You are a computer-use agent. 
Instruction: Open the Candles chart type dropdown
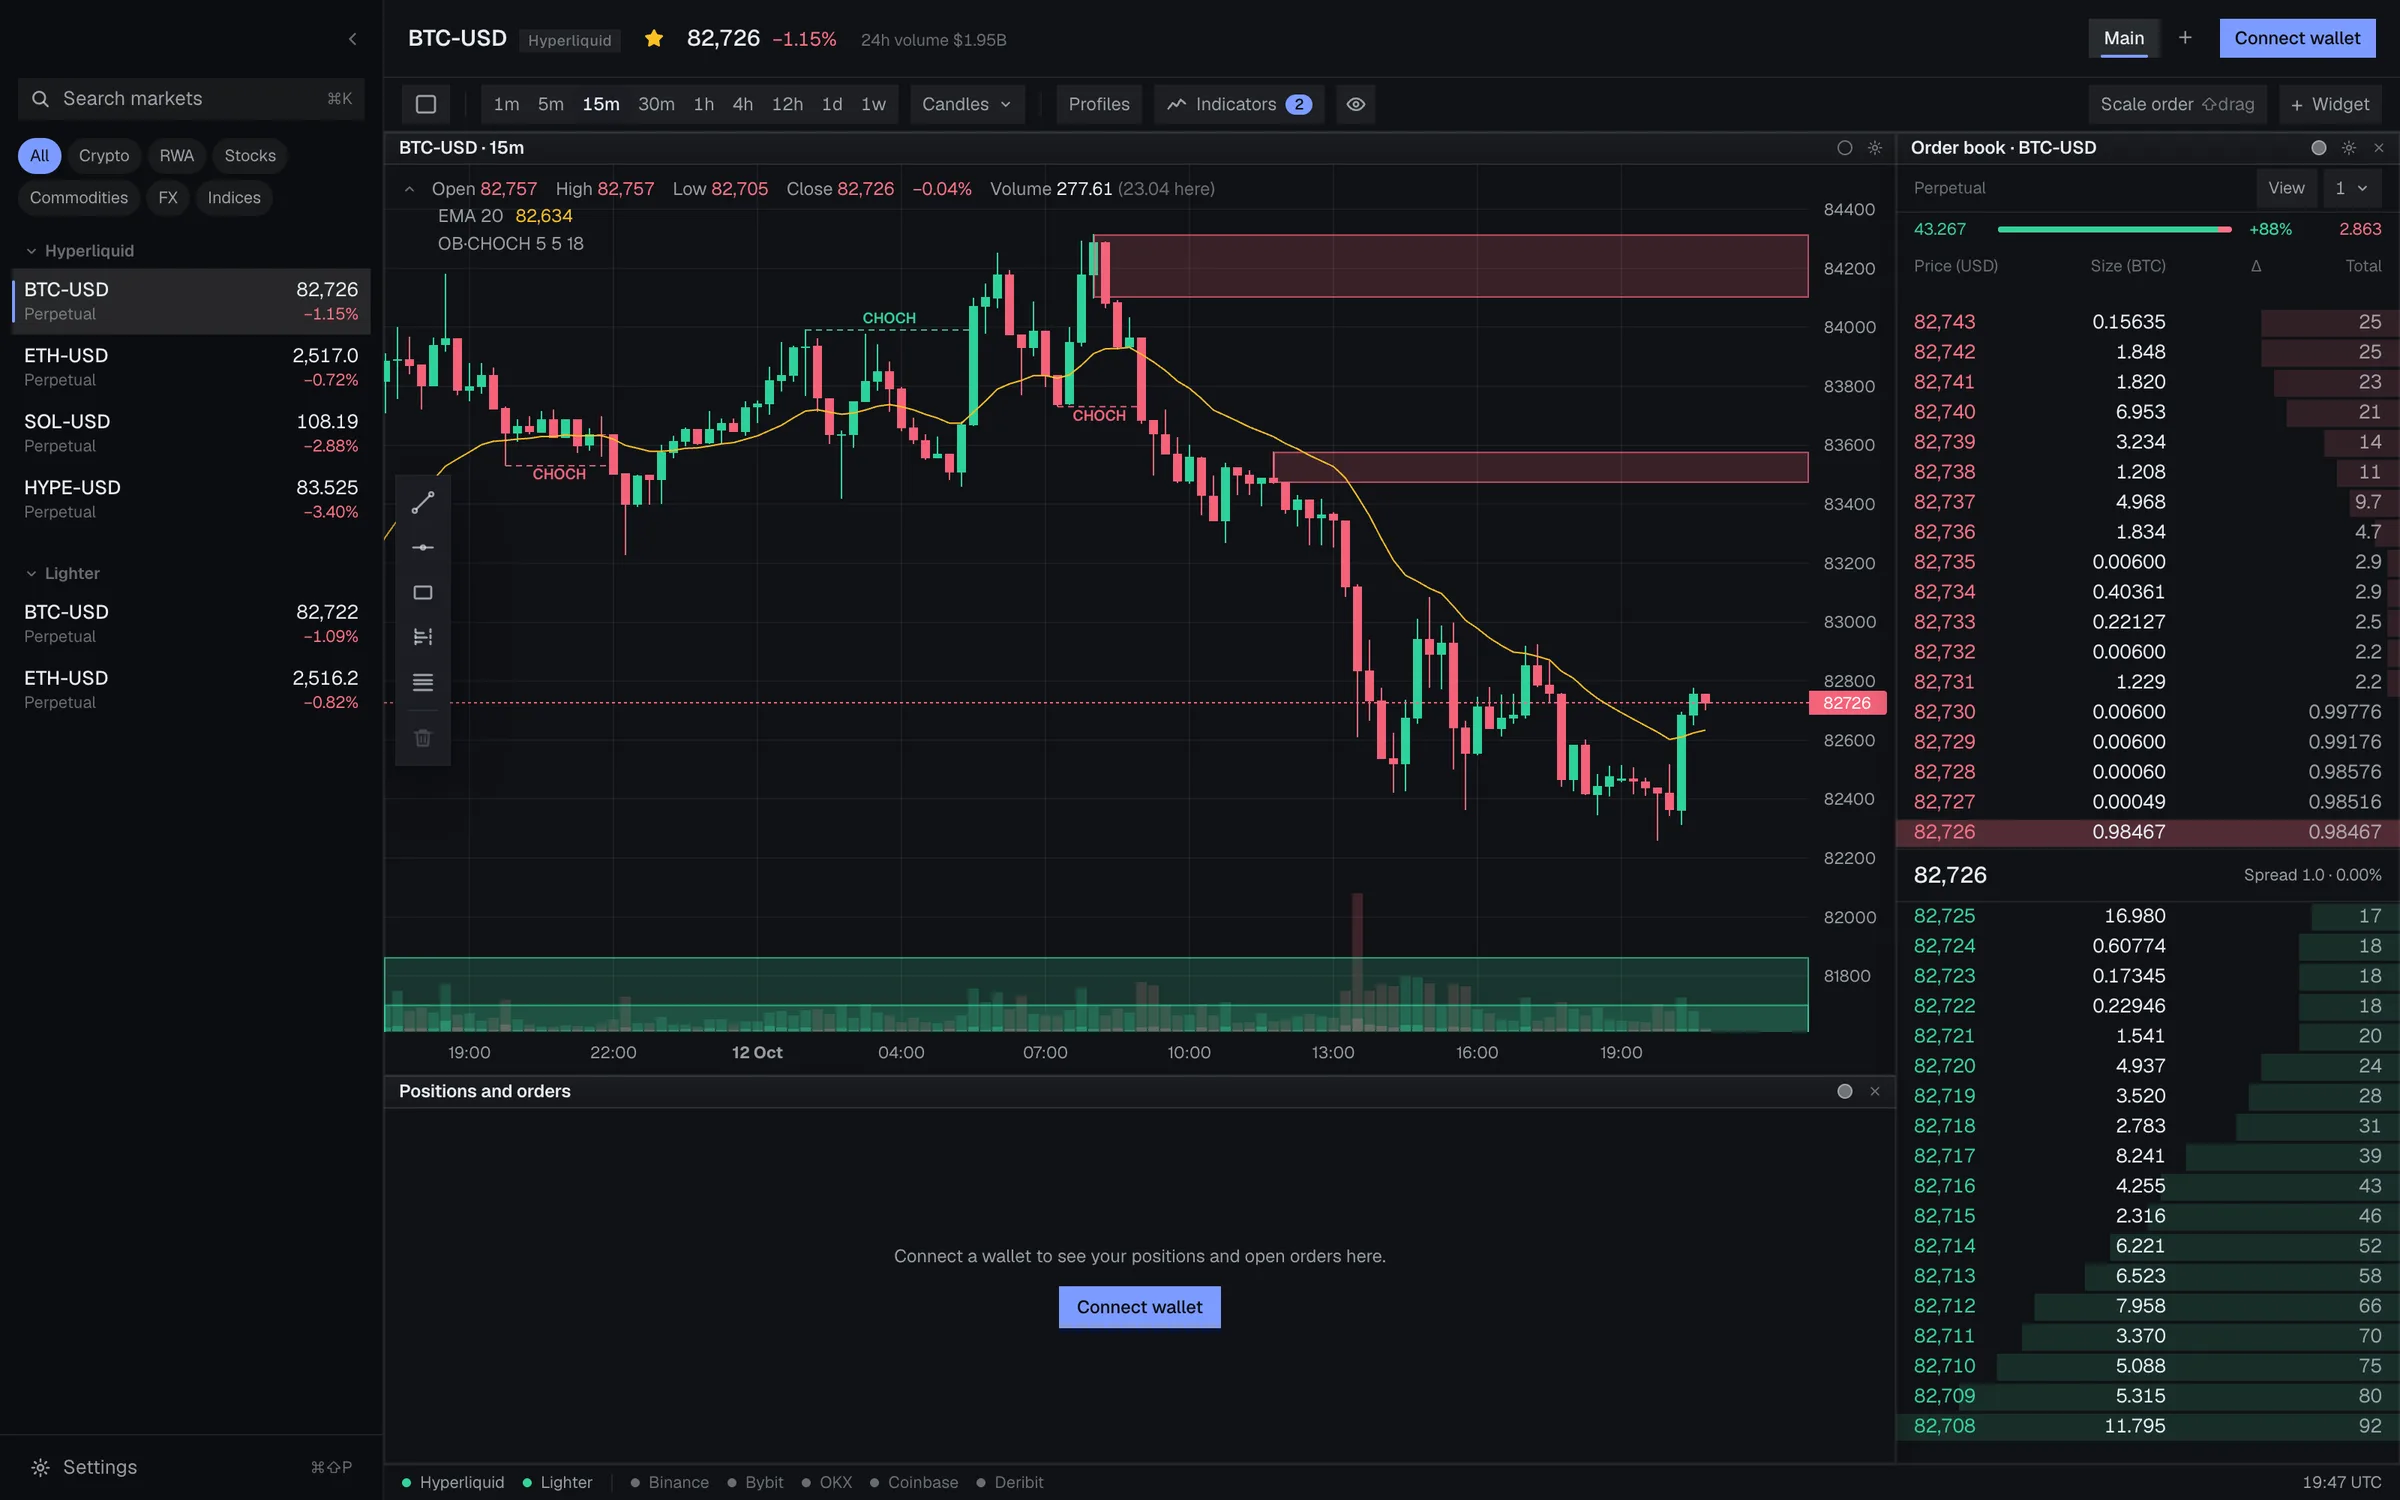pos(966,104)
